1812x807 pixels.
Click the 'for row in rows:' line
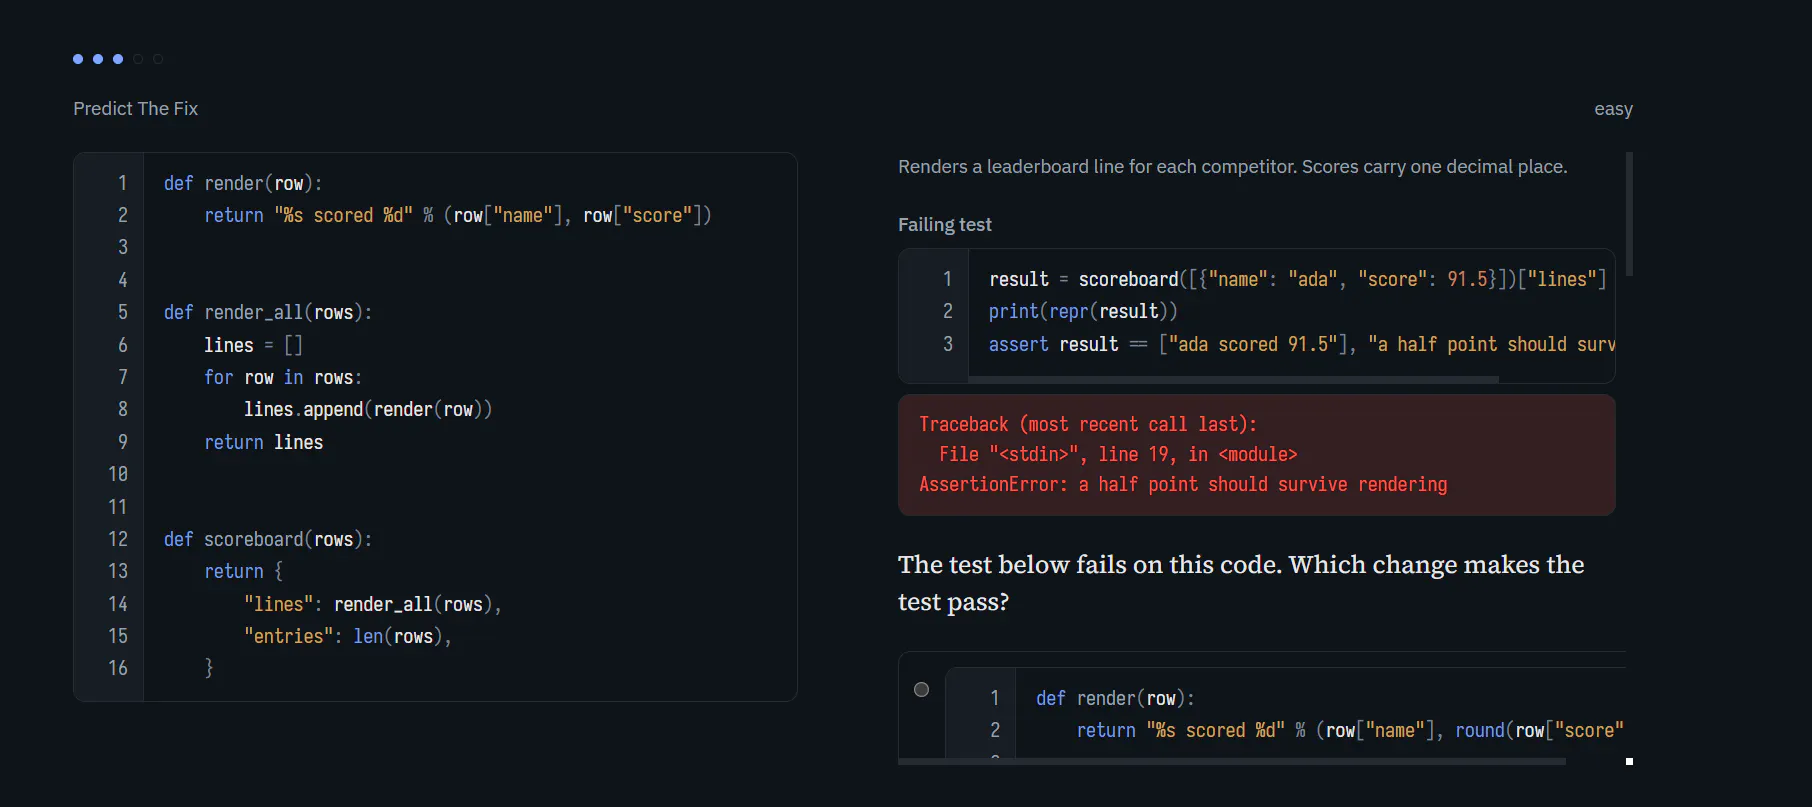click(283, 377)
